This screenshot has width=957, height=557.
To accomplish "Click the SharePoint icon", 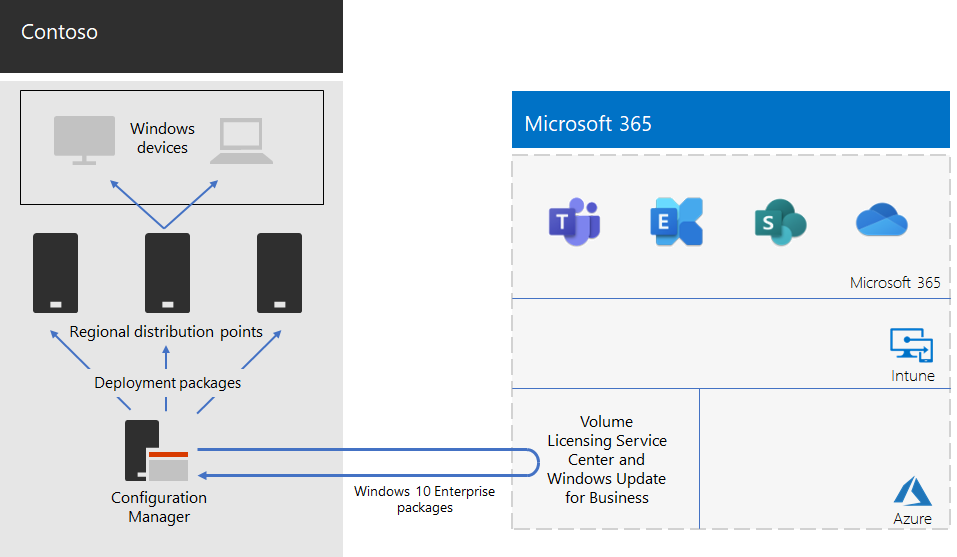I will [x=780, y=222].
